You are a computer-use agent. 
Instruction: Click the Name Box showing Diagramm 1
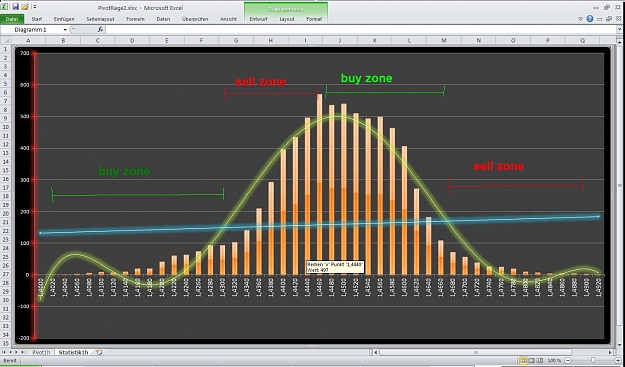(32, 30)
